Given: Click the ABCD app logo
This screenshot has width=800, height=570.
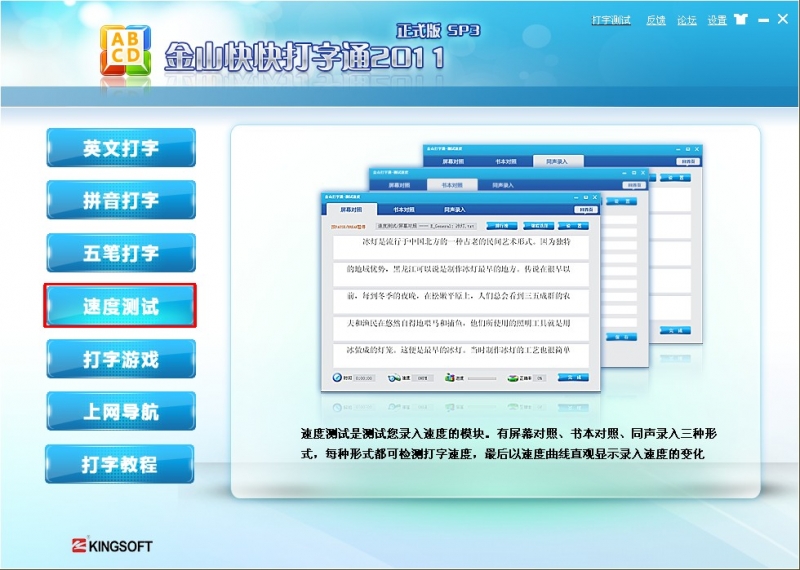Looking at the screenshot, I should (x=126, y=51).
